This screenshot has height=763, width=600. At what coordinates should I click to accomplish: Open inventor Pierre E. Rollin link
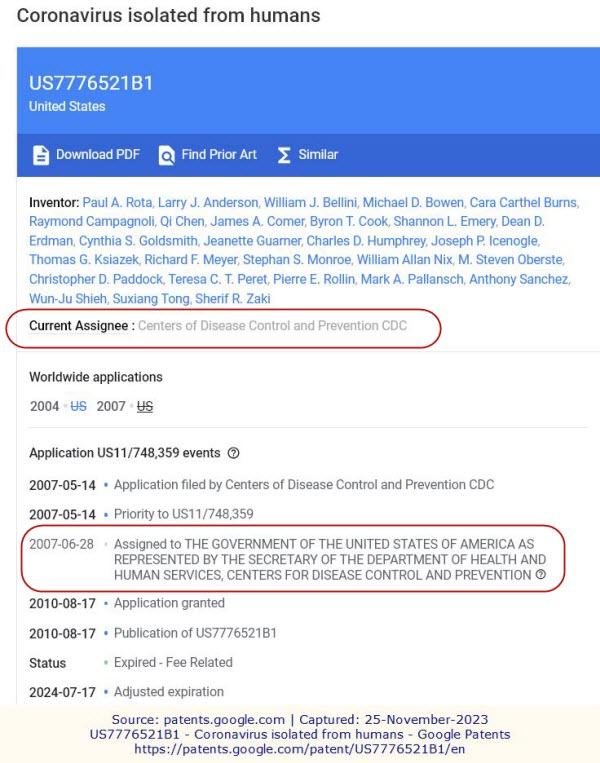[x=314, y=279]
